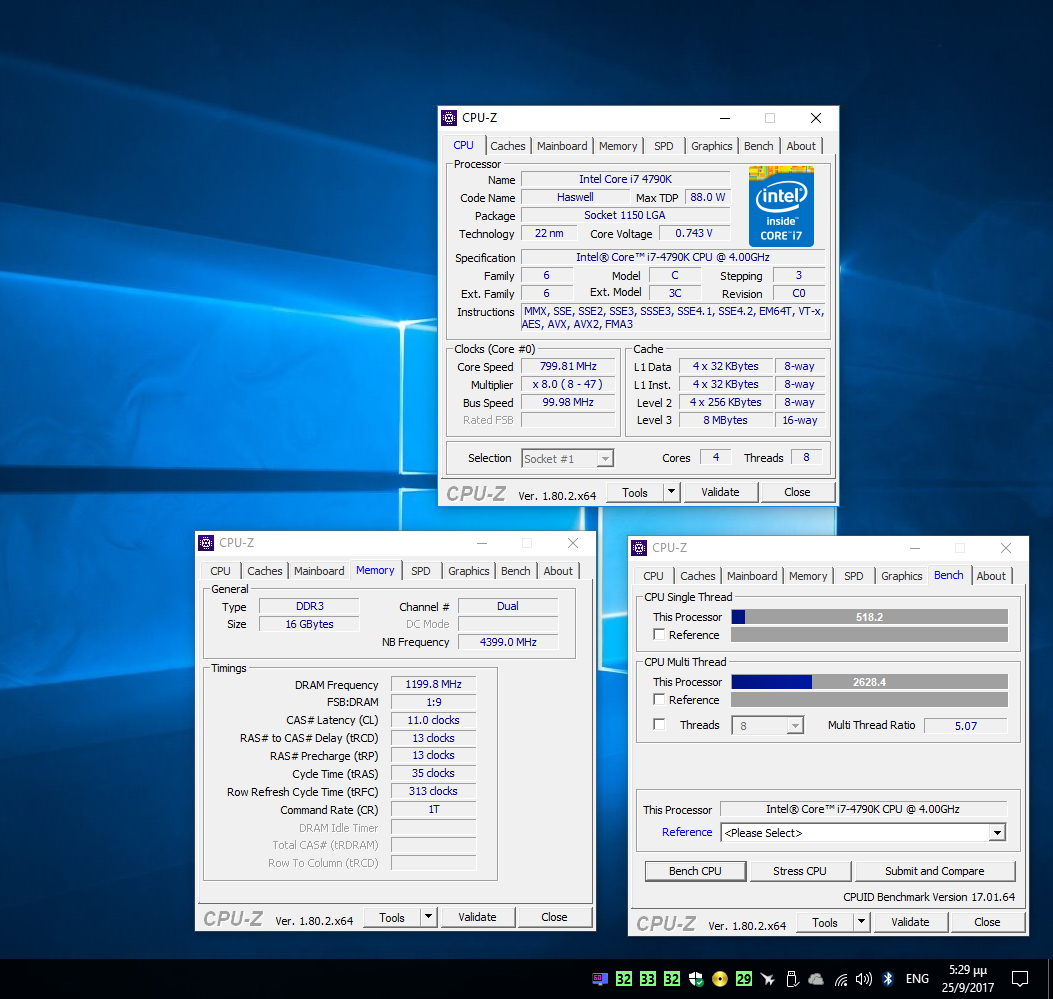Open the Action Center notification icon
Image resolution: width=1053 pixels, height=999 pixels.
pos(1019,979)
